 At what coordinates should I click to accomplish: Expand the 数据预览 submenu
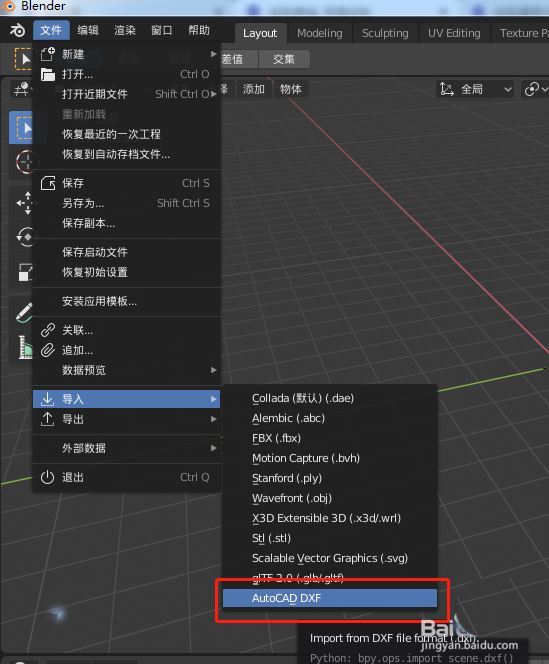click(x=127, y=370)
